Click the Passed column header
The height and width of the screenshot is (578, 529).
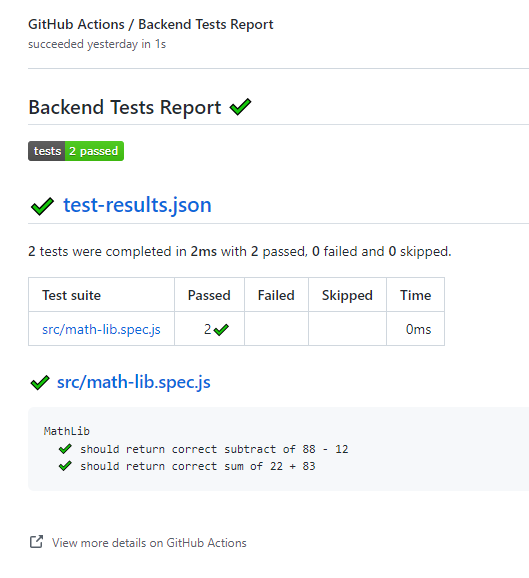(209, 295)
